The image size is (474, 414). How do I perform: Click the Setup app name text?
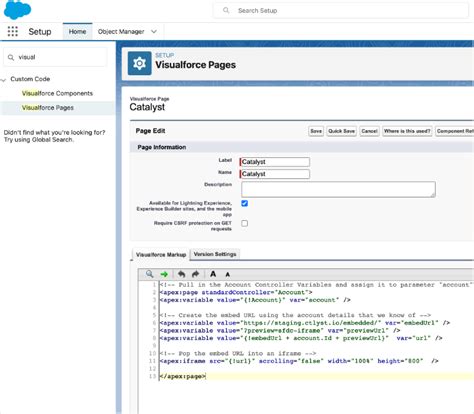[x=40, y=32]
